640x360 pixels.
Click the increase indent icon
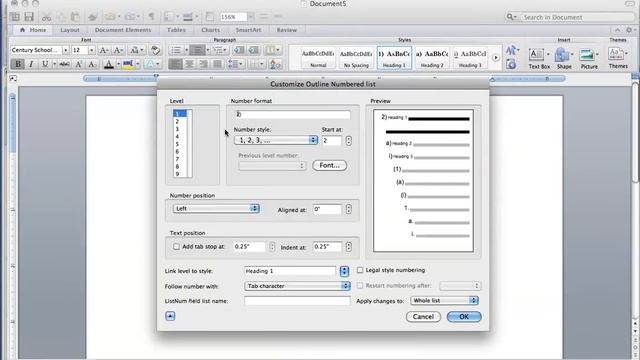[253, 50]
